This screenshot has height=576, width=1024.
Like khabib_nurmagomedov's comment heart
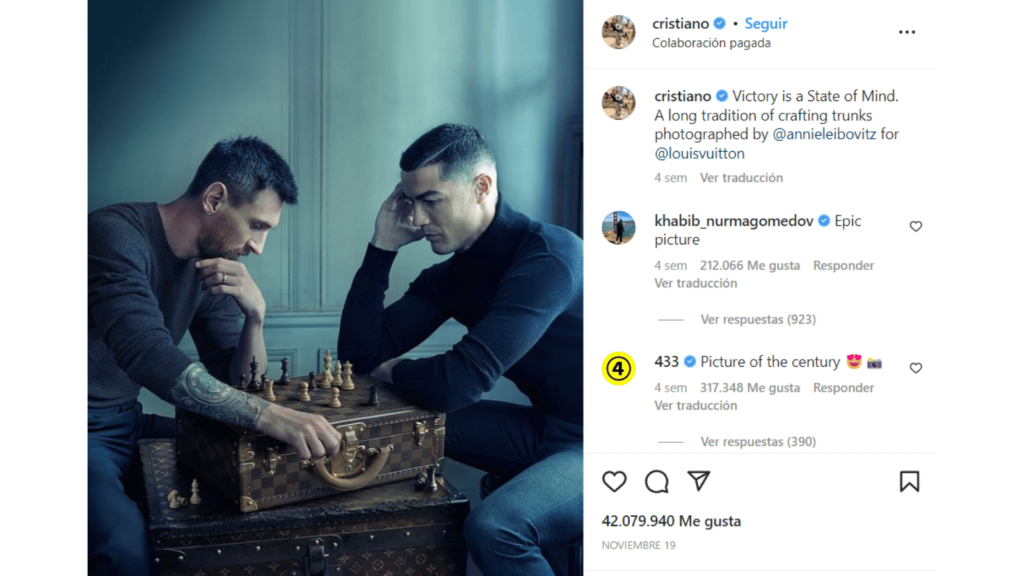click(916, 226)
